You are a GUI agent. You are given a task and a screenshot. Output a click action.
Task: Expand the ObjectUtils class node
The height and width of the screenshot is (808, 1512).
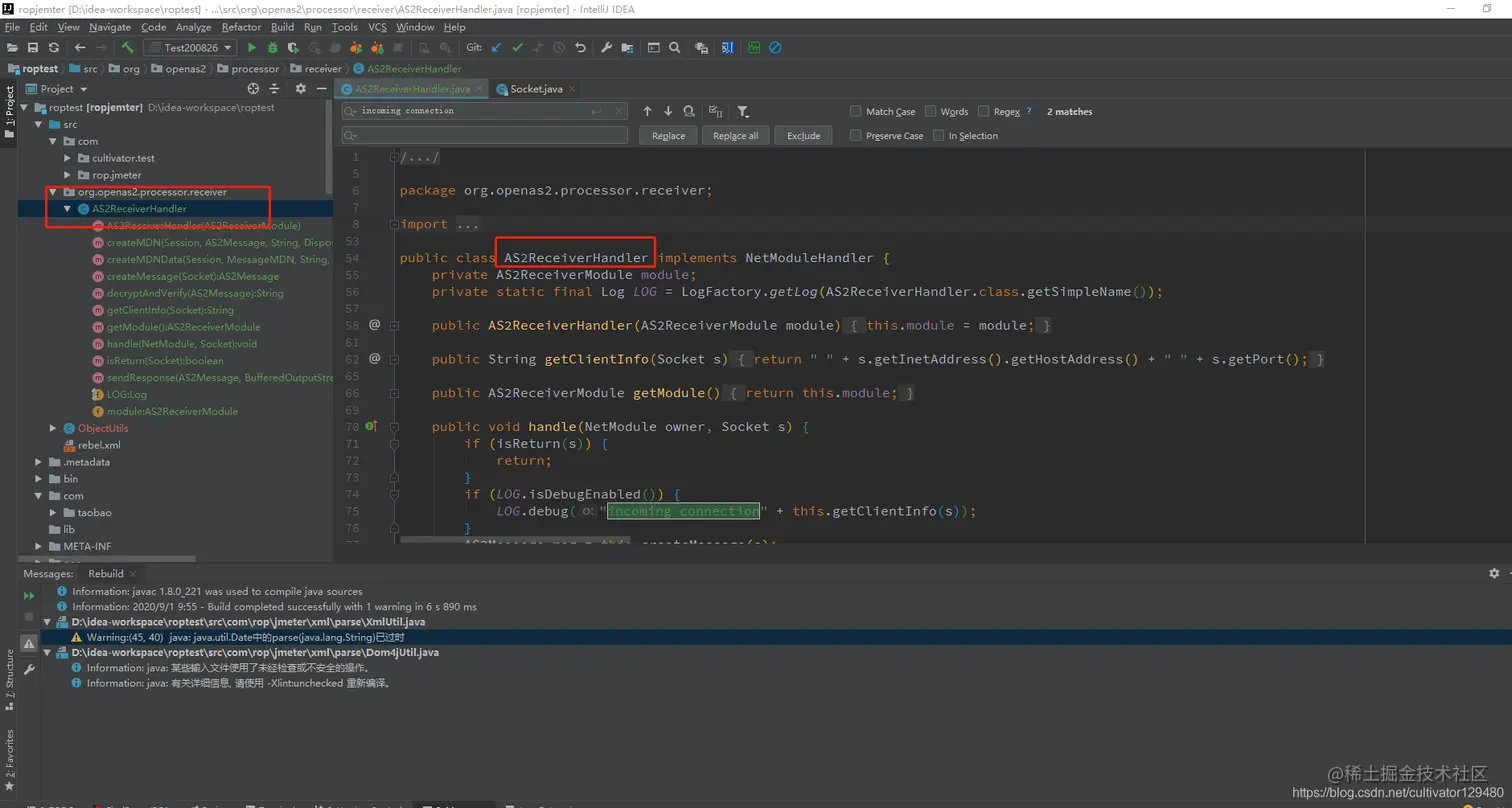coord(54,428)
